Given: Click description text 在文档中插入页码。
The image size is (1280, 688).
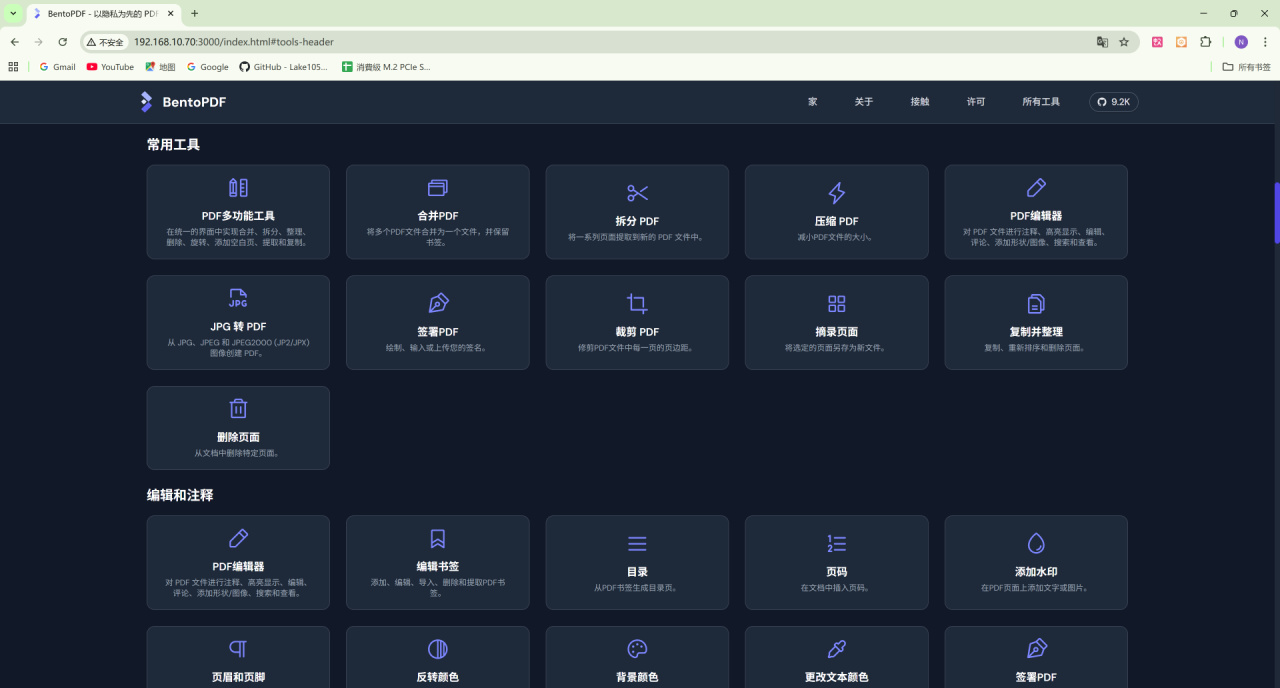Looking at the screenshot, I should 836,588.
